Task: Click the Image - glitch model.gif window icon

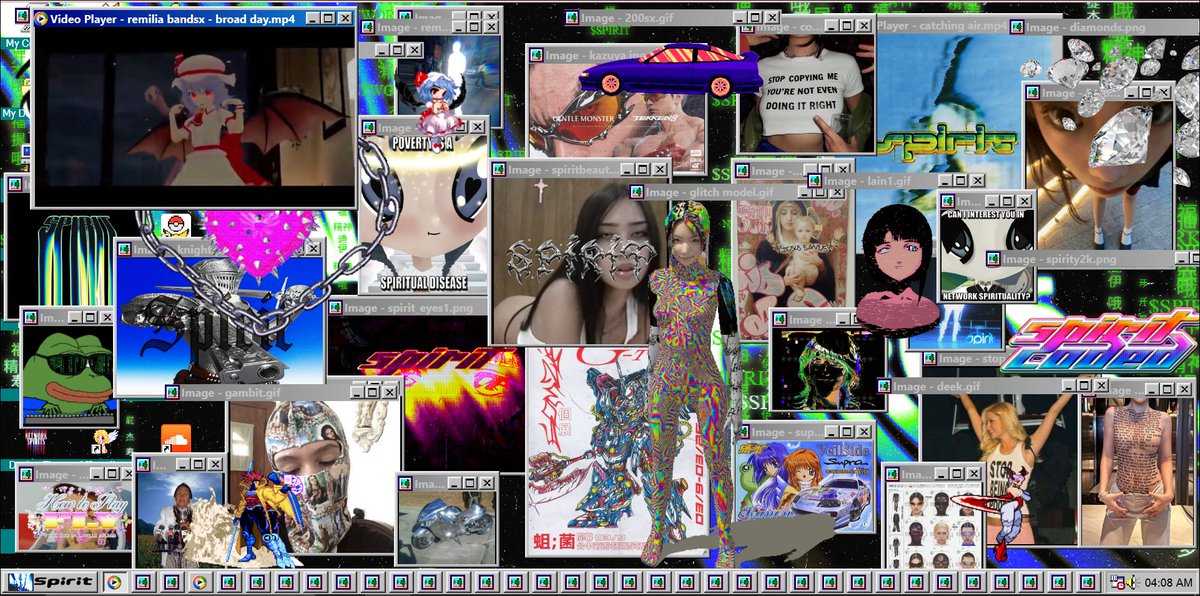Action: pyautogui.click(x=636, y=192)
